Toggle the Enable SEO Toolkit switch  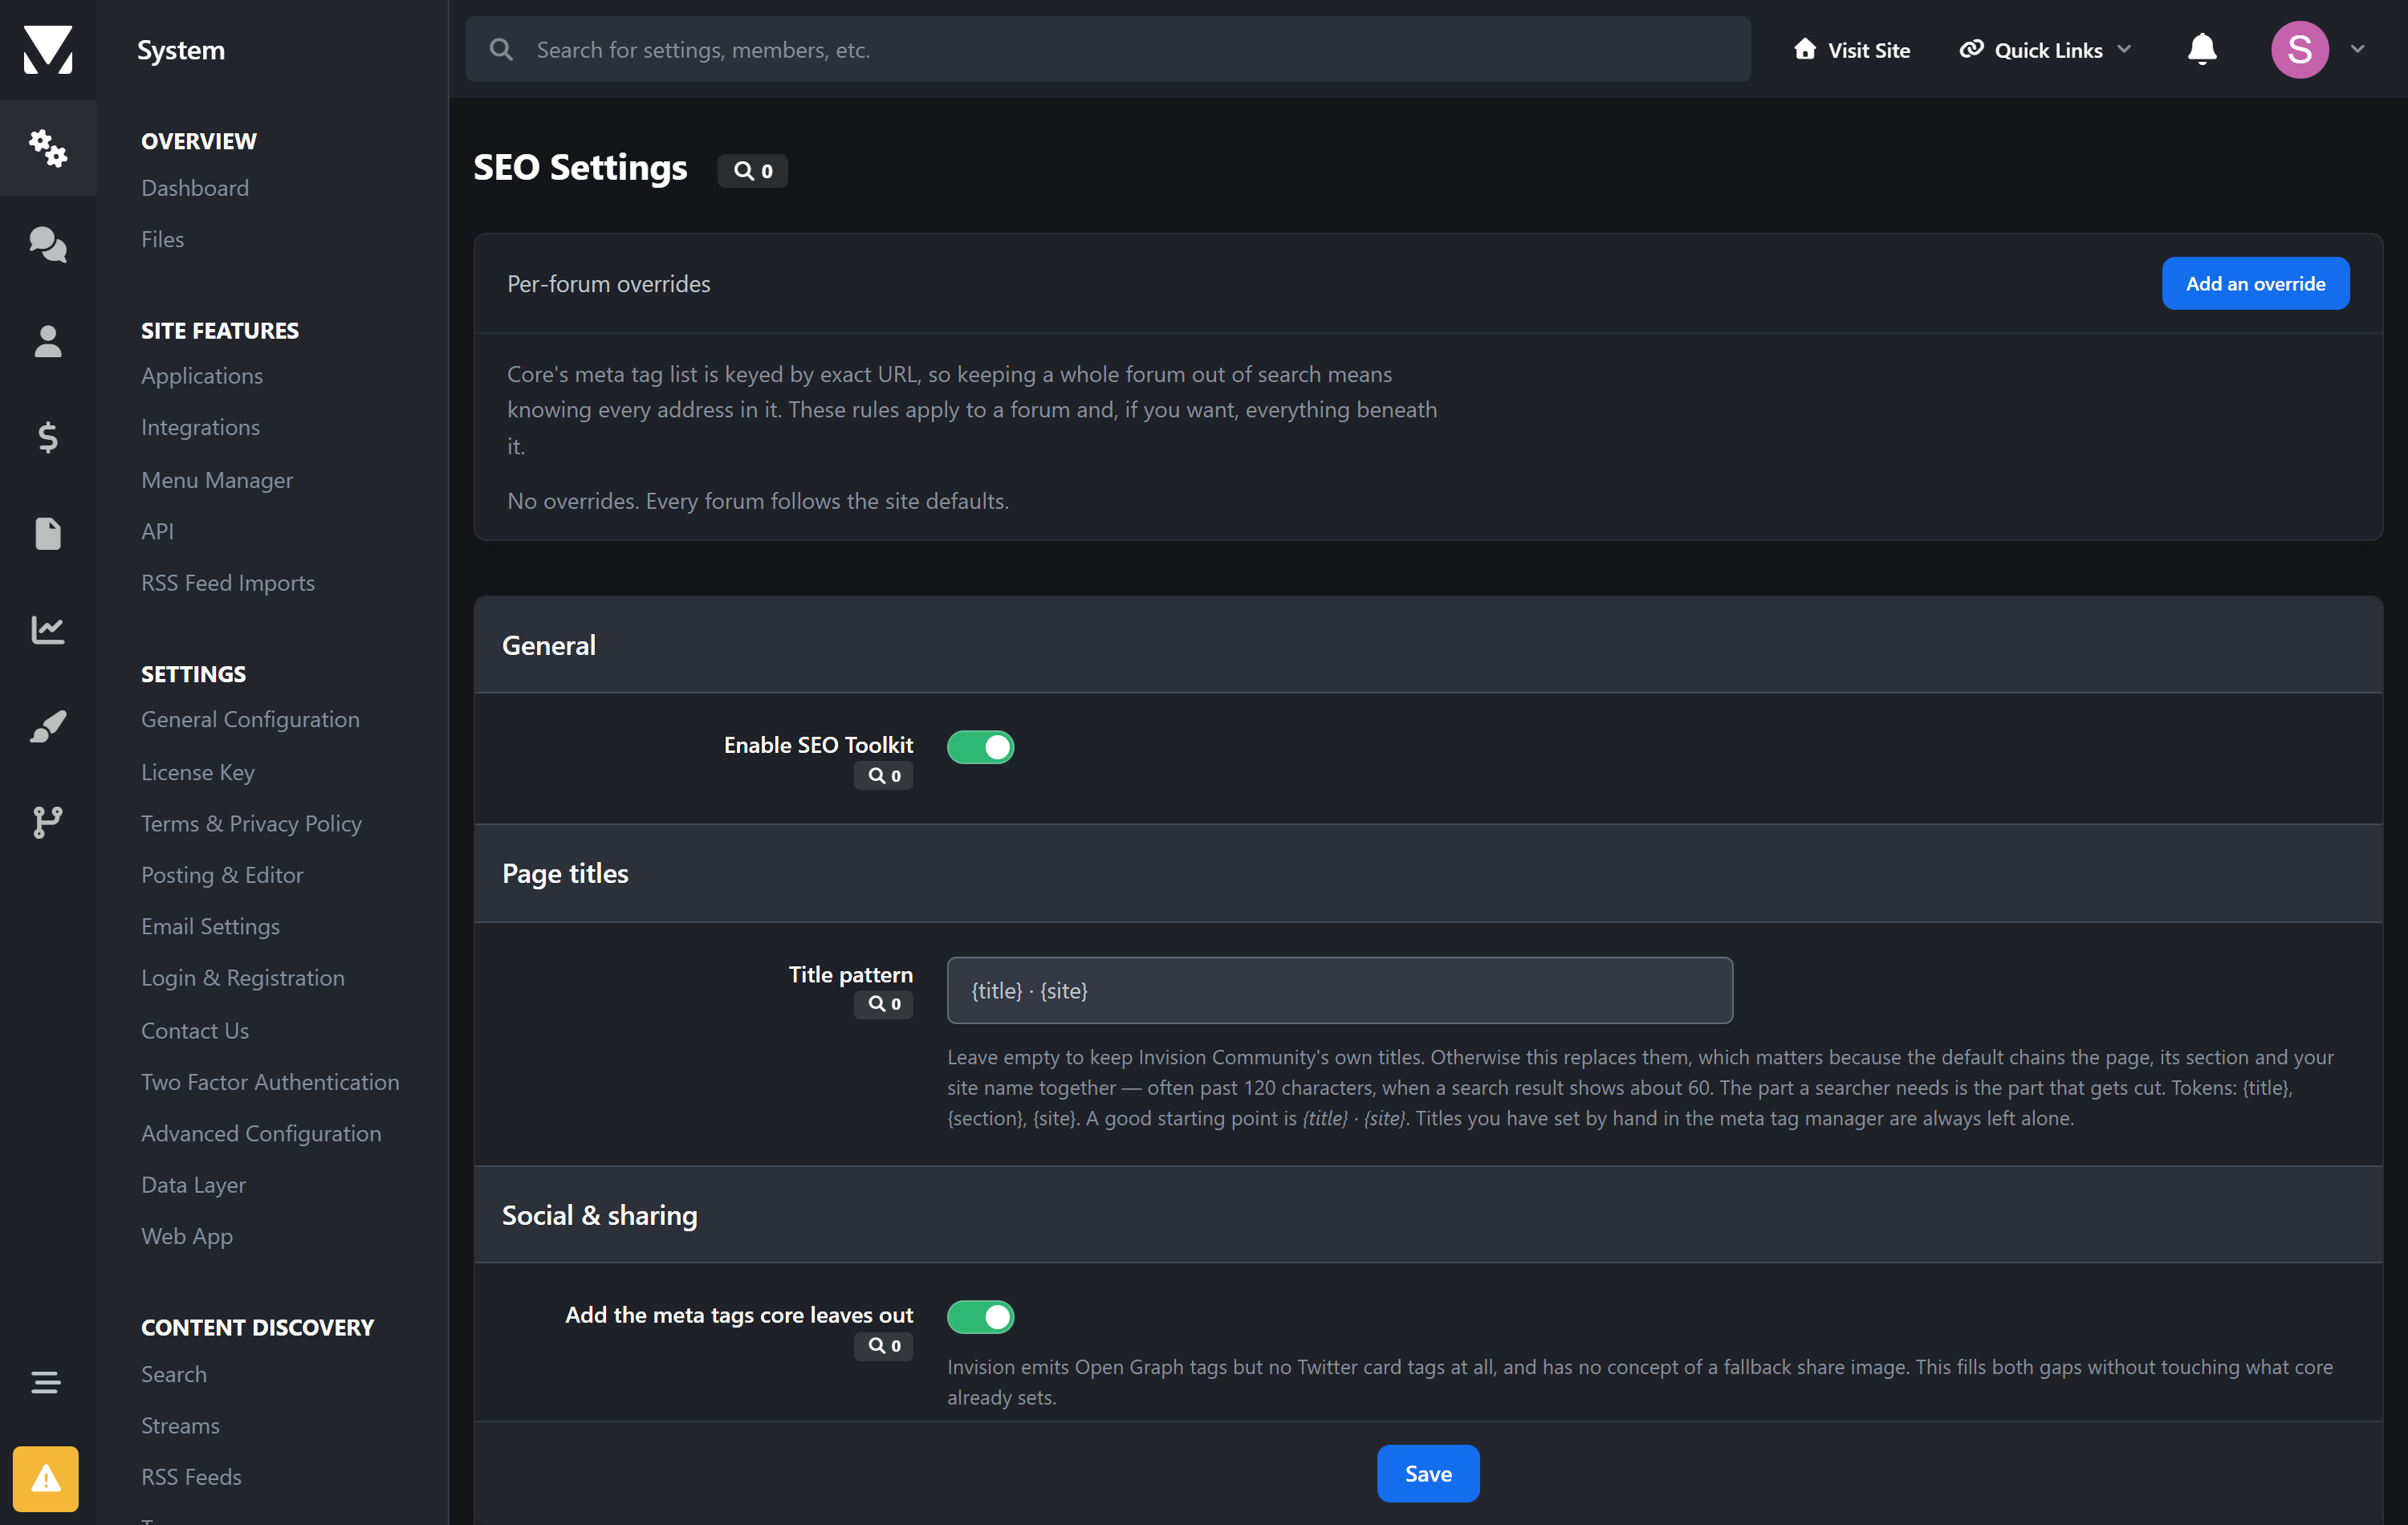click(x=980, y=746)
